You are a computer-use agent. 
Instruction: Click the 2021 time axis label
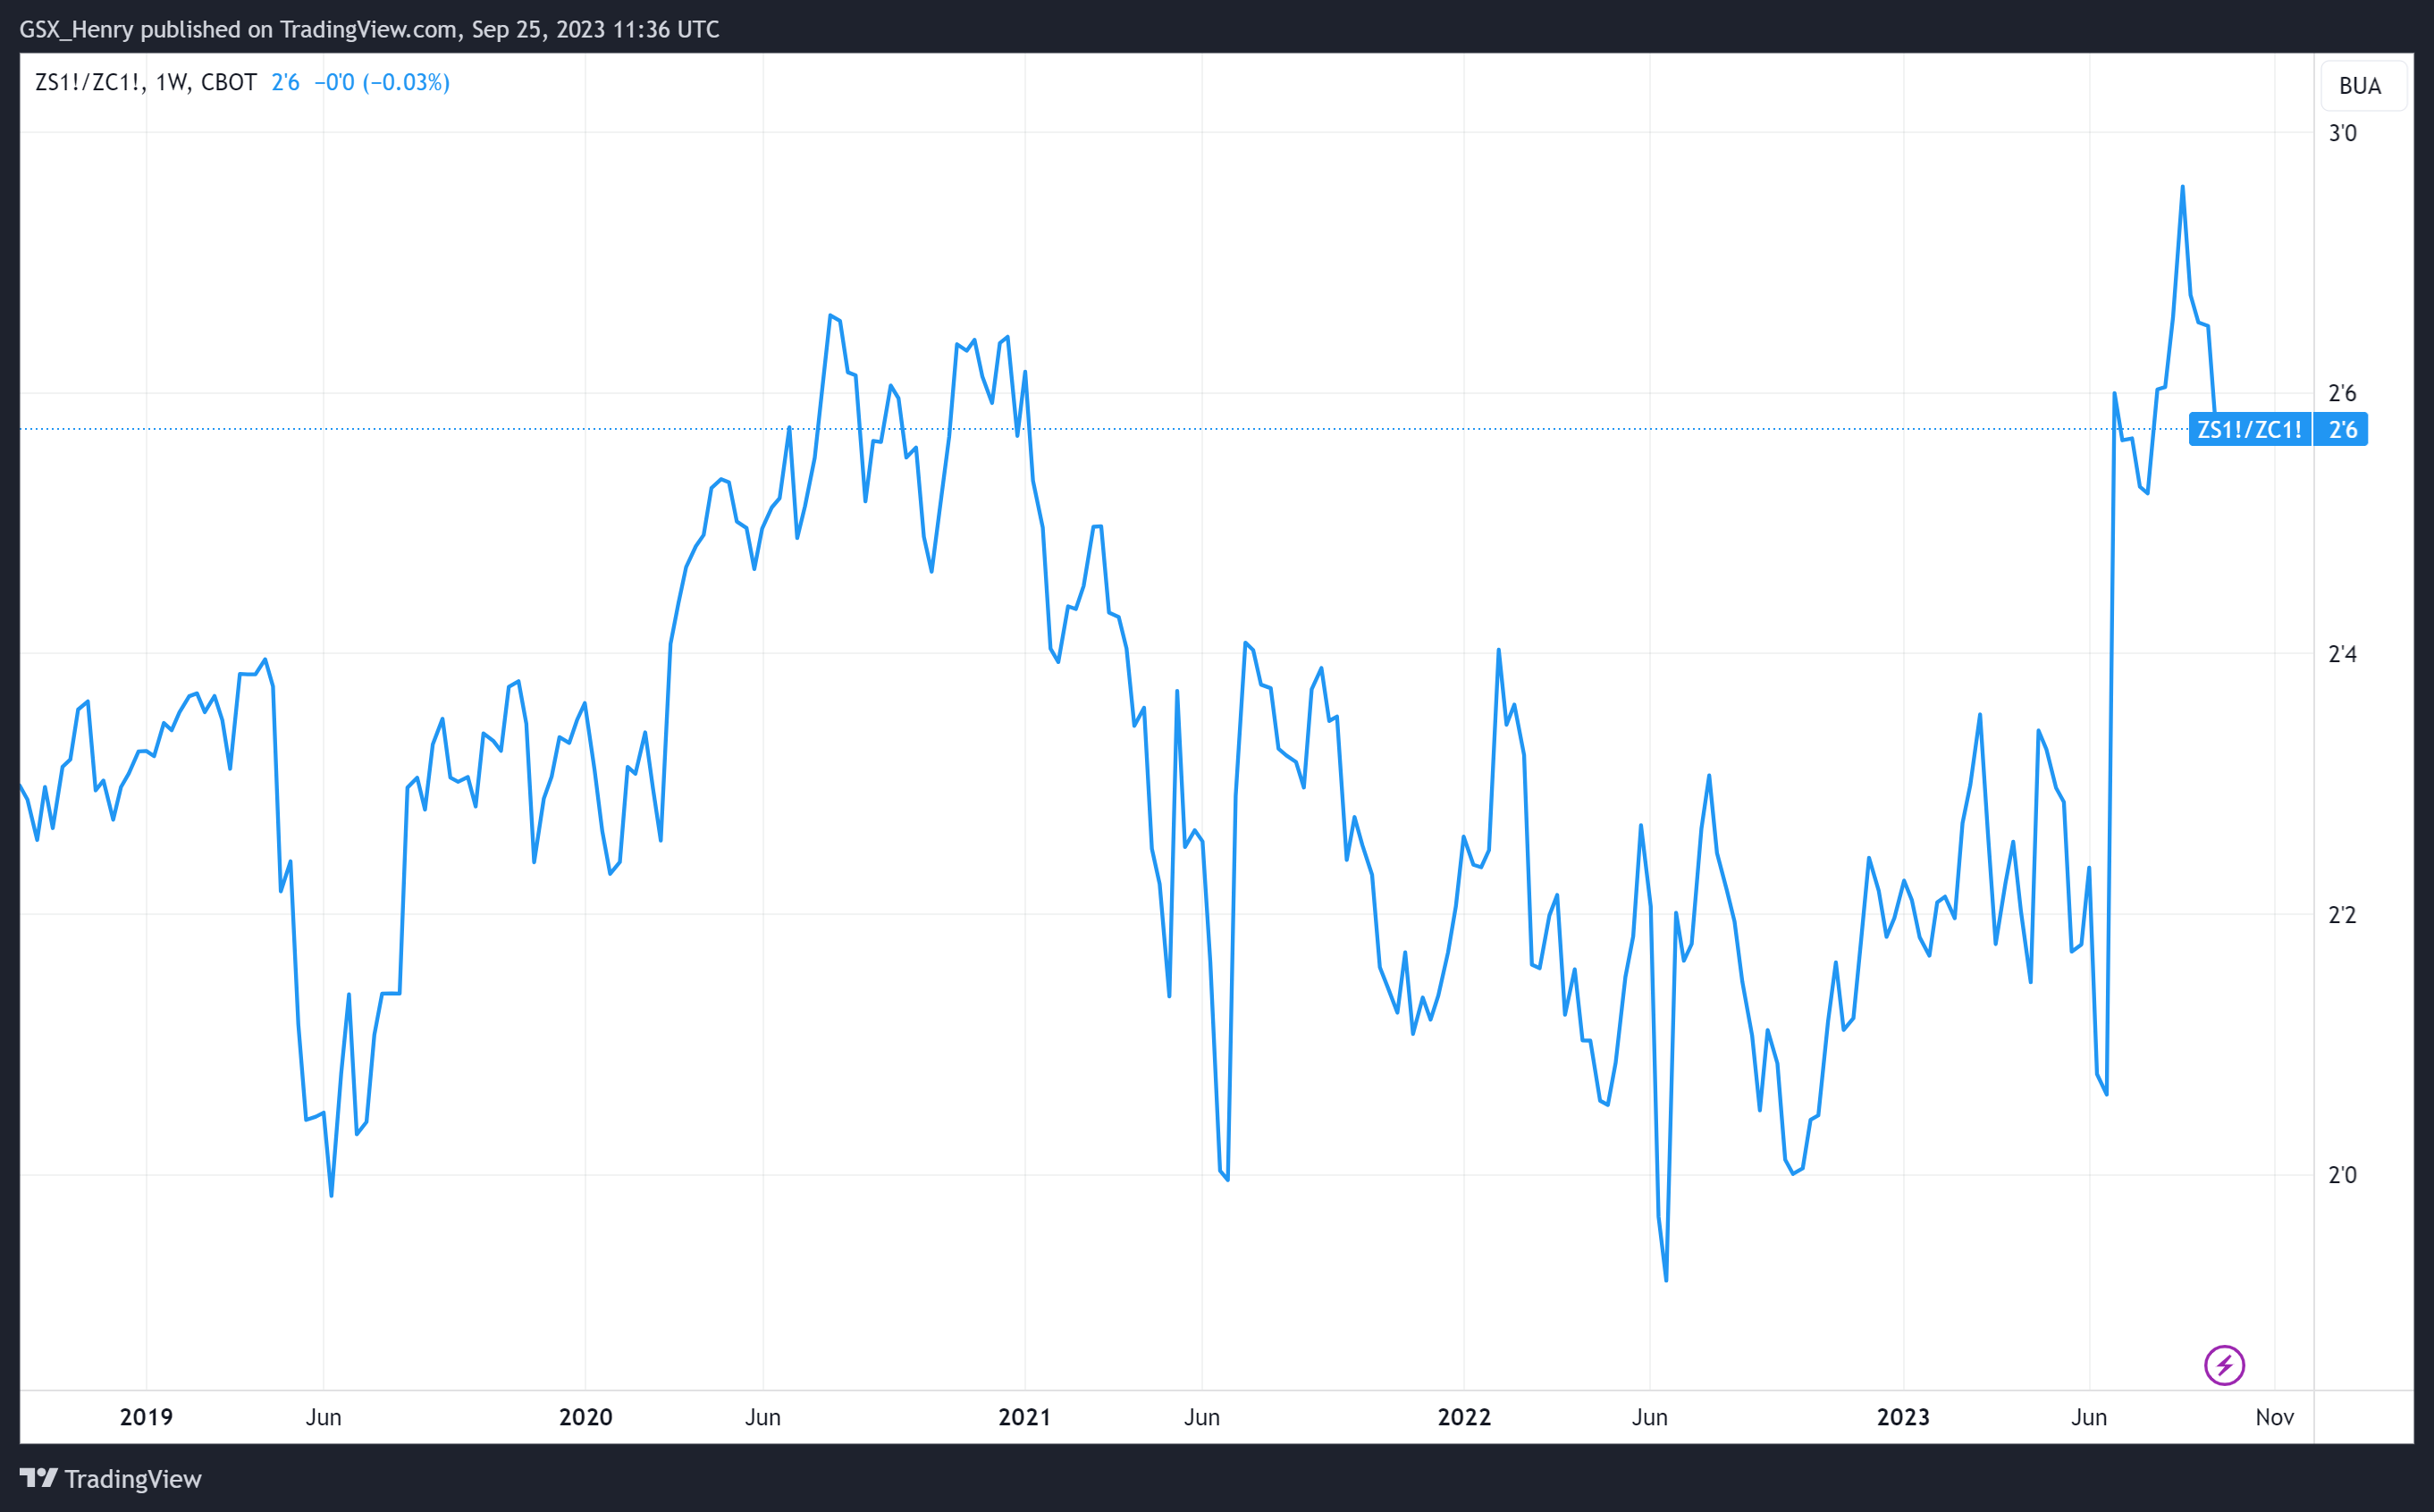[x=1024, y=1417]
